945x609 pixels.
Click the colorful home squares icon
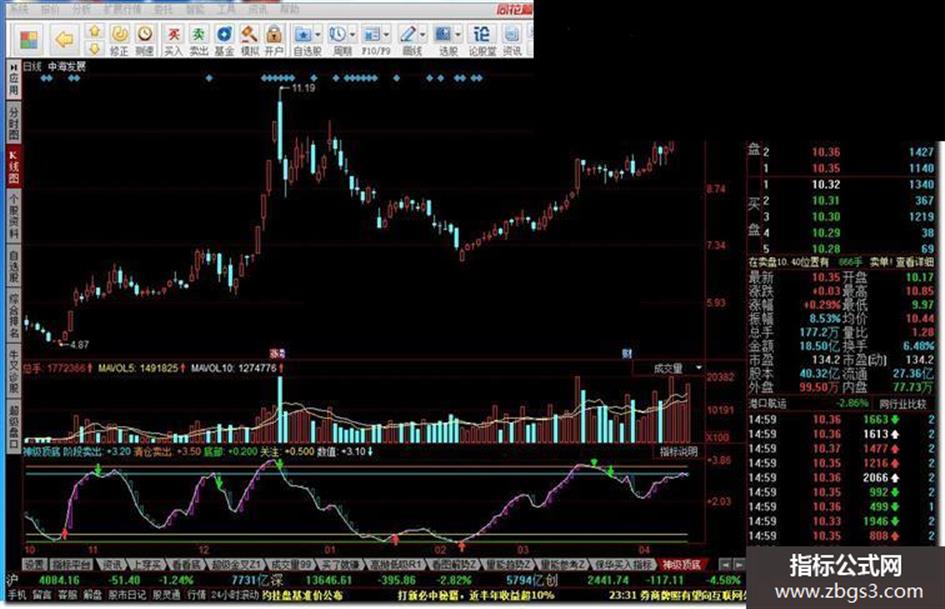(28, 40)
